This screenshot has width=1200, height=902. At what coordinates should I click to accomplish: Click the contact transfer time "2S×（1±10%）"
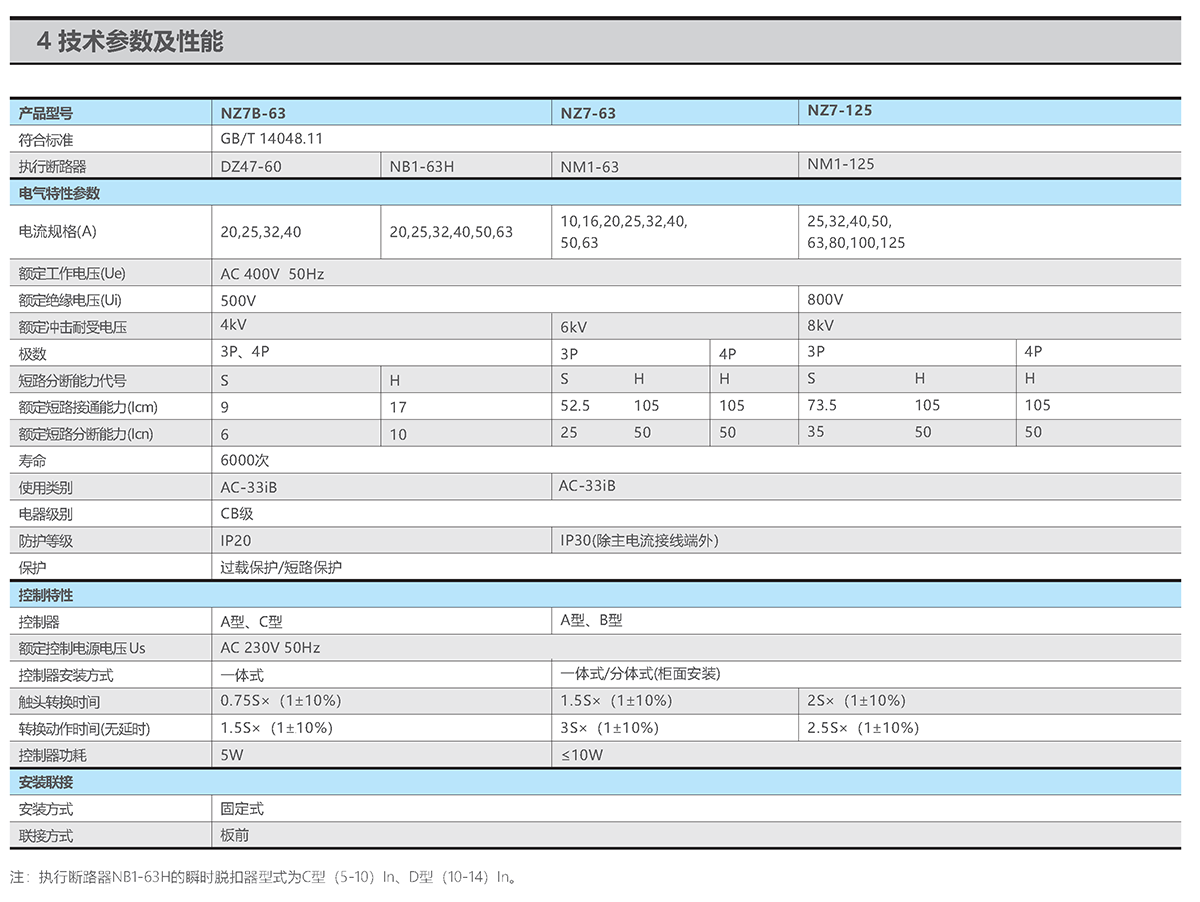857,701
